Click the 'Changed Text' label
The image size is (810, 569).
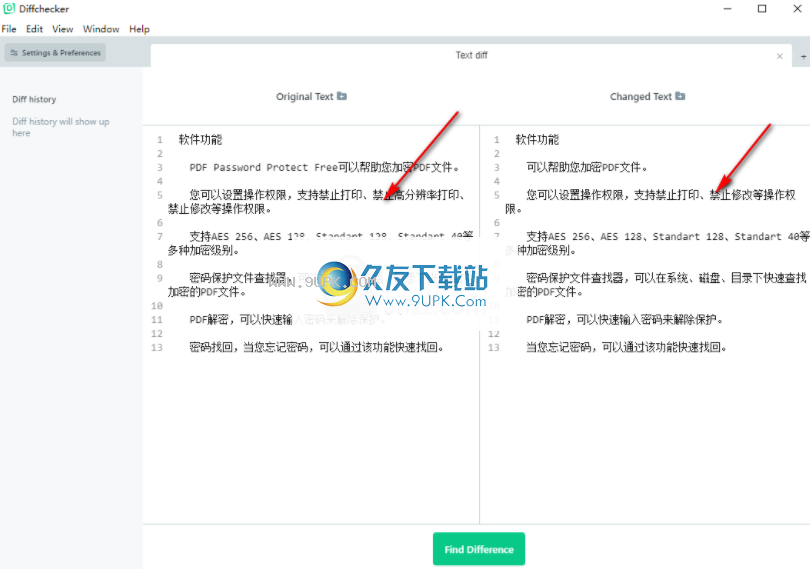click(x=641, y=97)
